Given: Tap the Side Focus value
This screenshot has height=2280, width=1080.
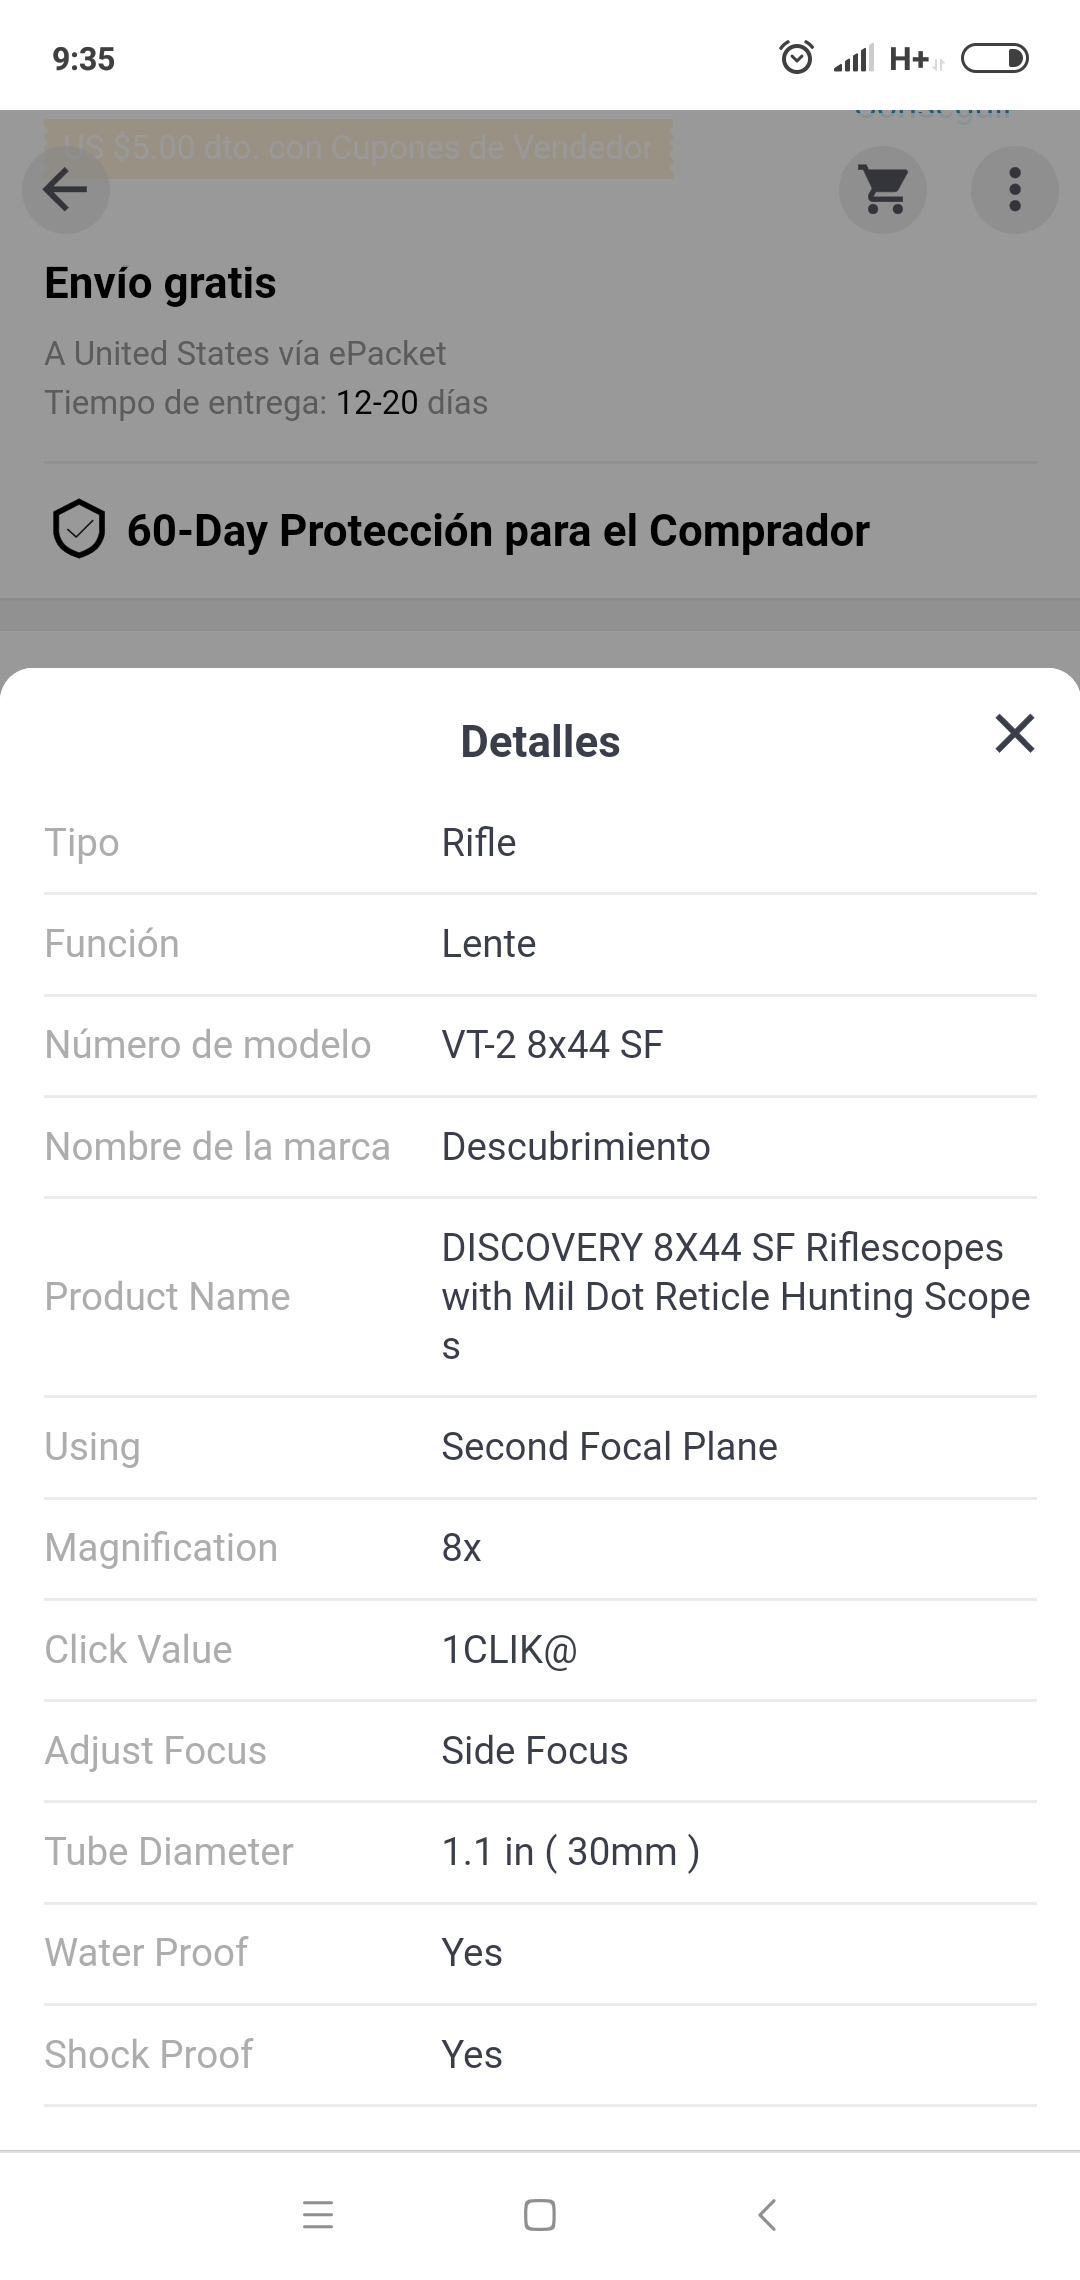Looking at the screenshot, I should [535, 1751].
